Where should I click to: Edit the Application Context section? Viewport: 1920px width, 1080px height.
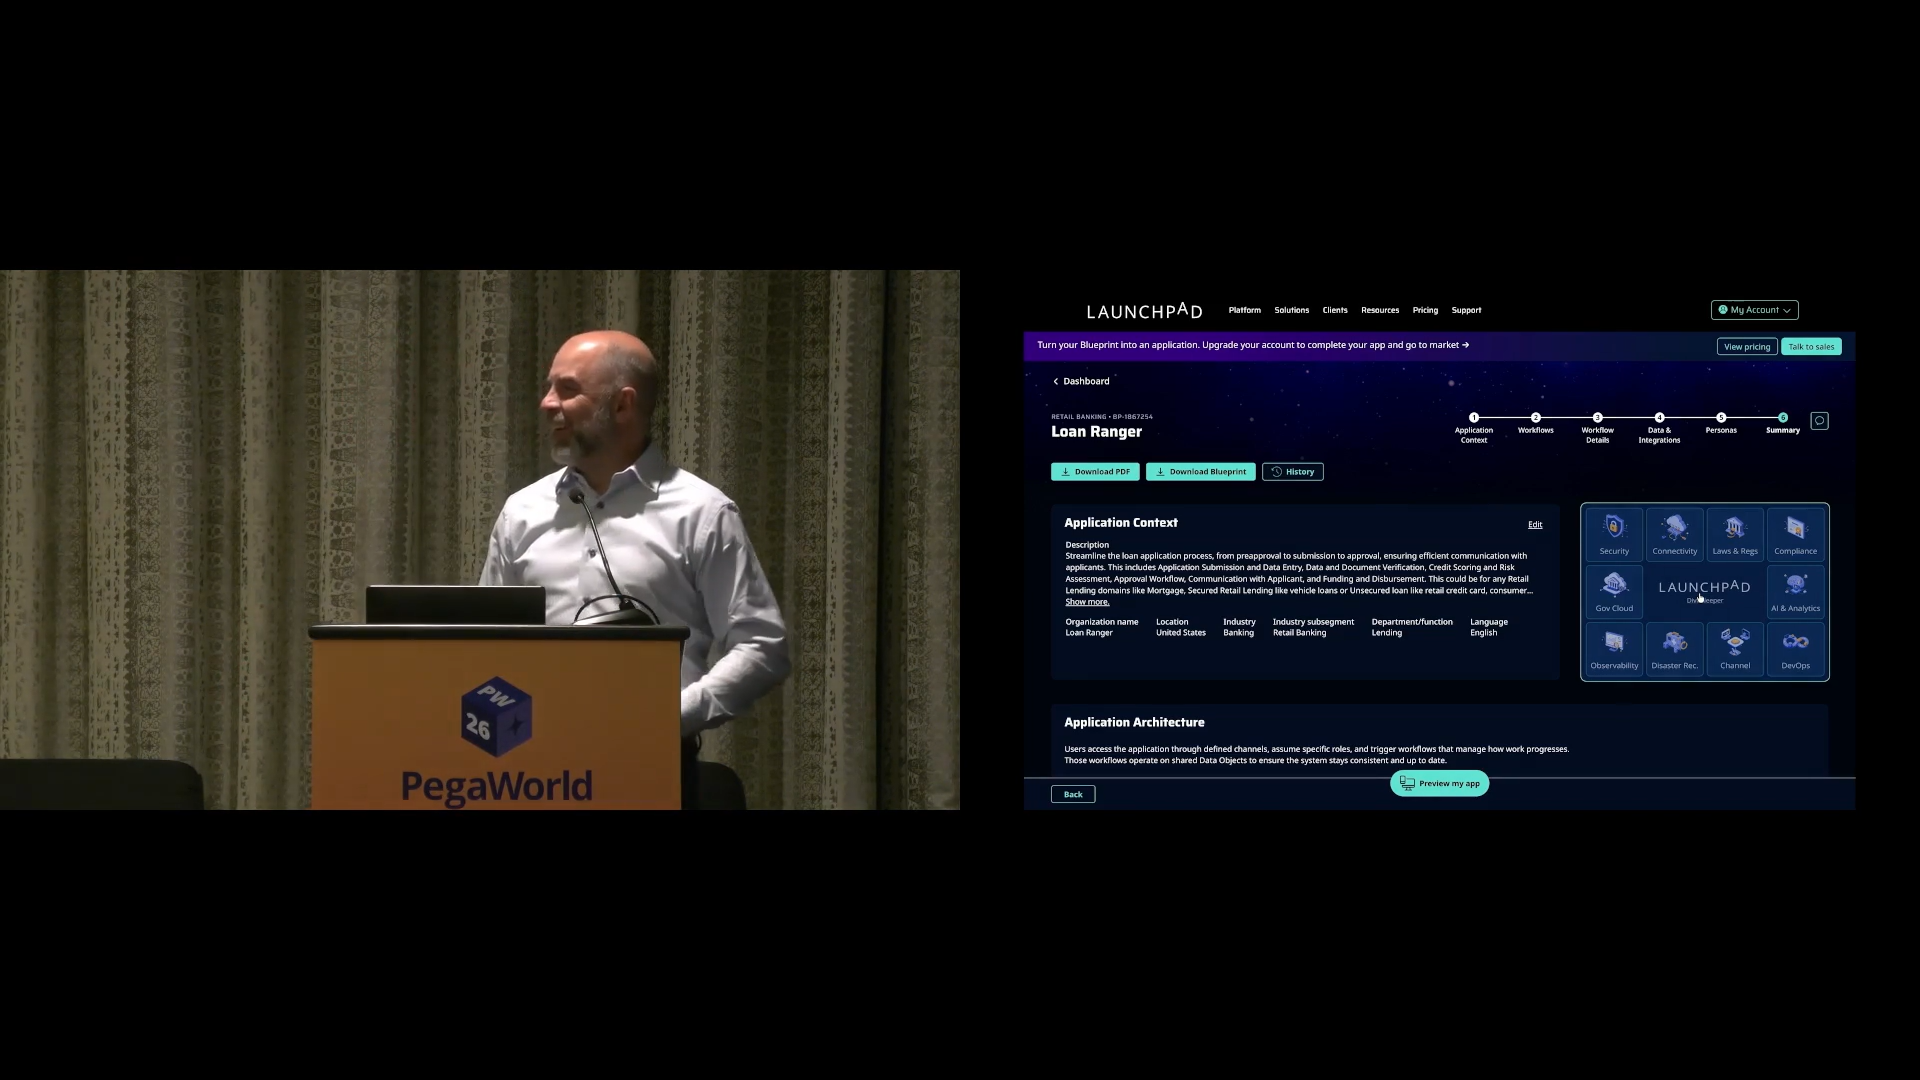coord(1535,525)
